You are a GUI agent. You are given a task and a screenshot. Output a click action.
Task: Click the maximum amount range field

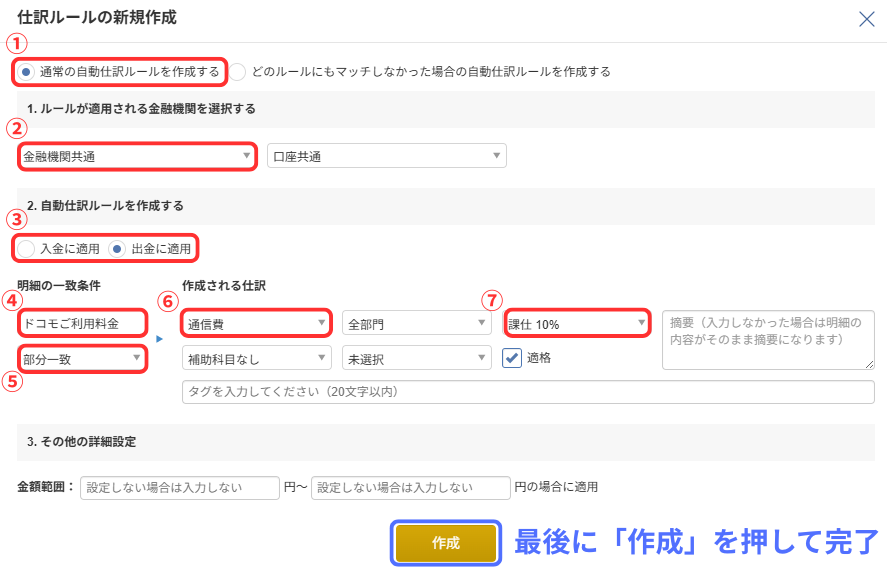point(410,488)
